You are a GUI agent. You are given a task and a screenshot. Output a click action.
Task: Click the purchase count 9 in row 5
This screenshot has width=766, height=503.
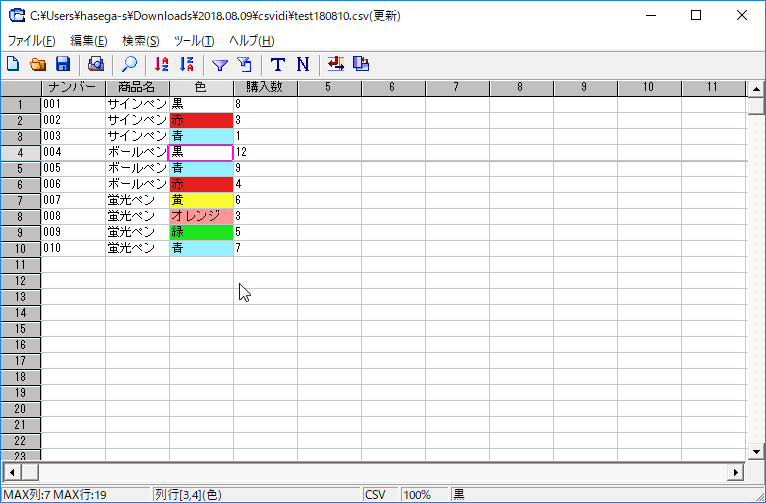[x=265, y=168]
